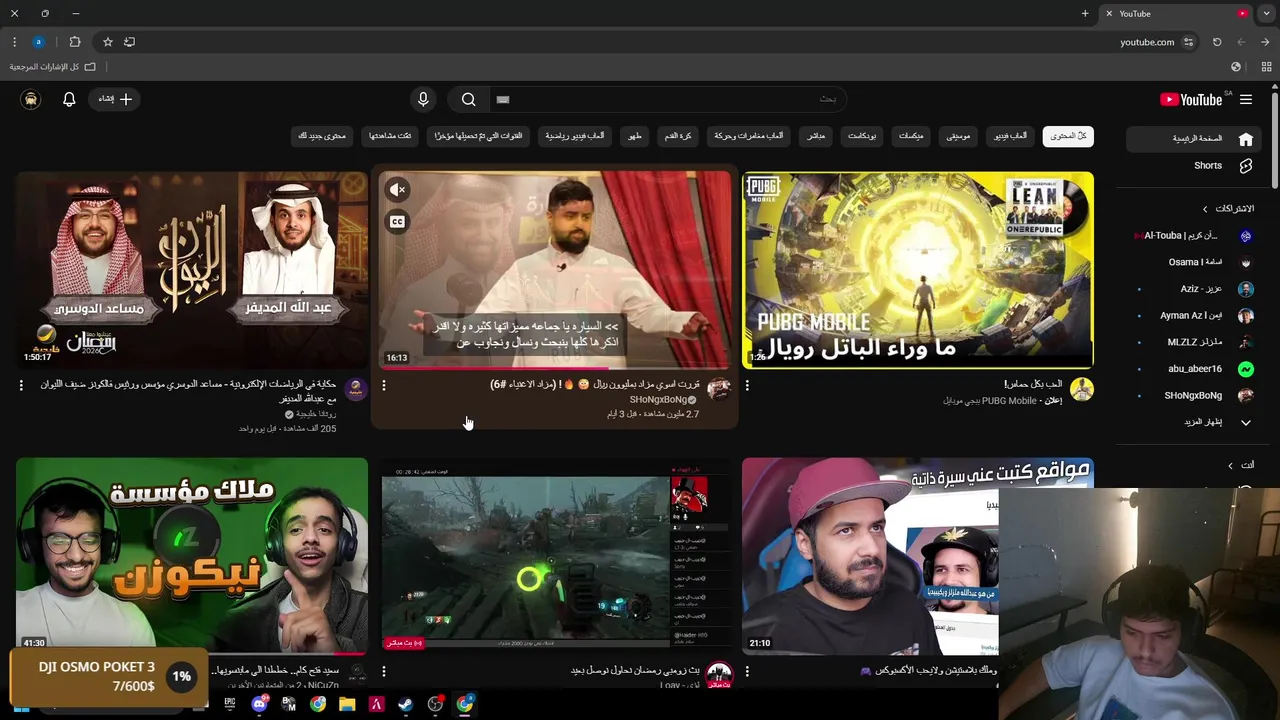This screenshot has width=1280, height=720.
Task: Open Osama subscription channel
Action: pyautogui.click(x=1194, y=262)
